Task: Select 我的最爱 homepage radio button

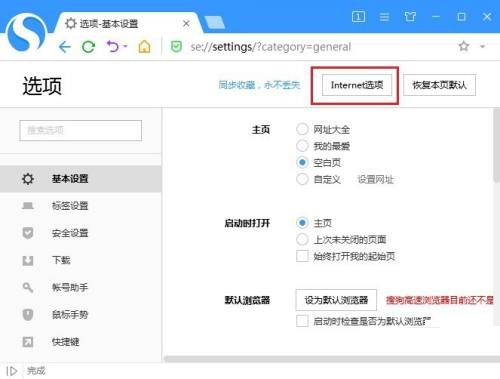Action: click(x=302, y=146)
